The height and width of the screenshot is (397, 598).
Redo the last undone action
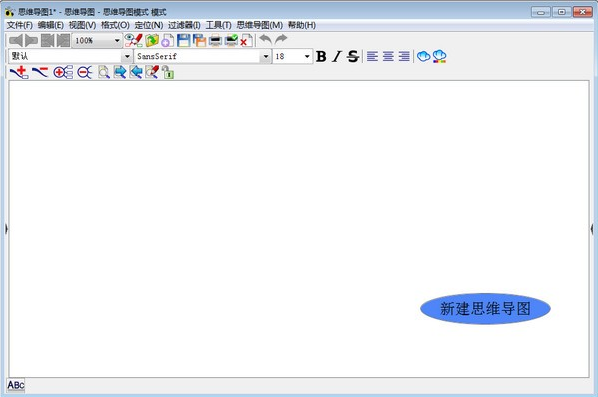click(x=281, y=39)
